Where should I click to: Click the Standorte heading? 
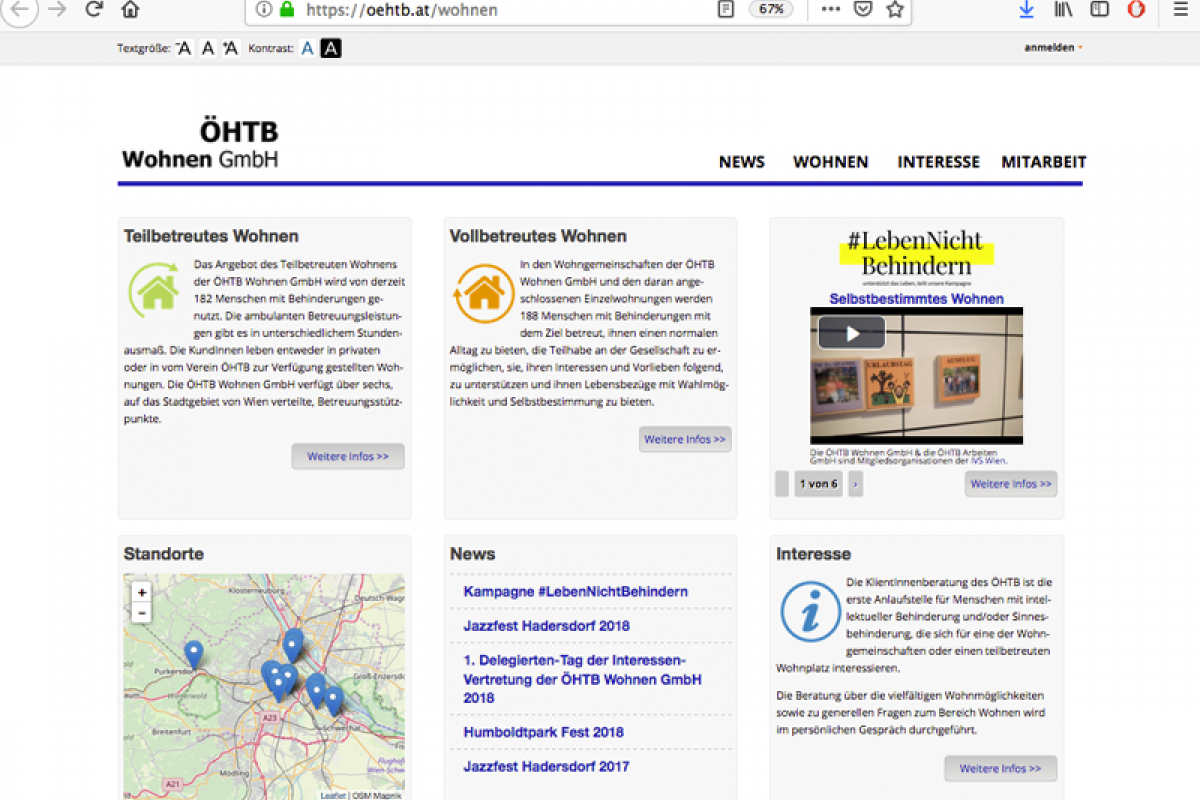[x=164, y=554]
